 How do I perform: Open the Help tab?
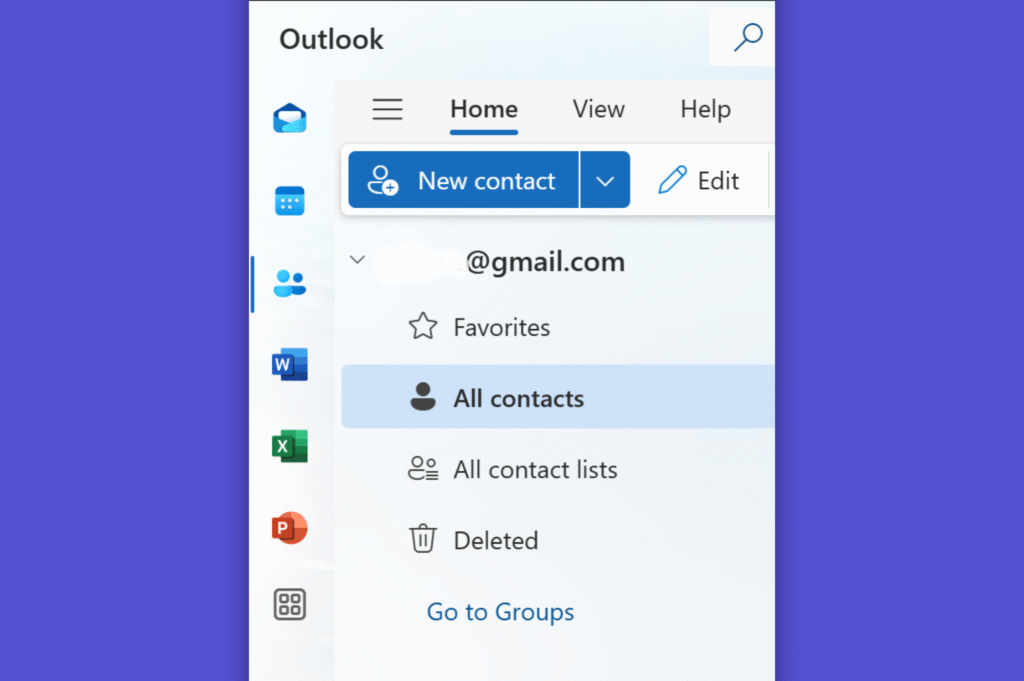coord(705,109)
